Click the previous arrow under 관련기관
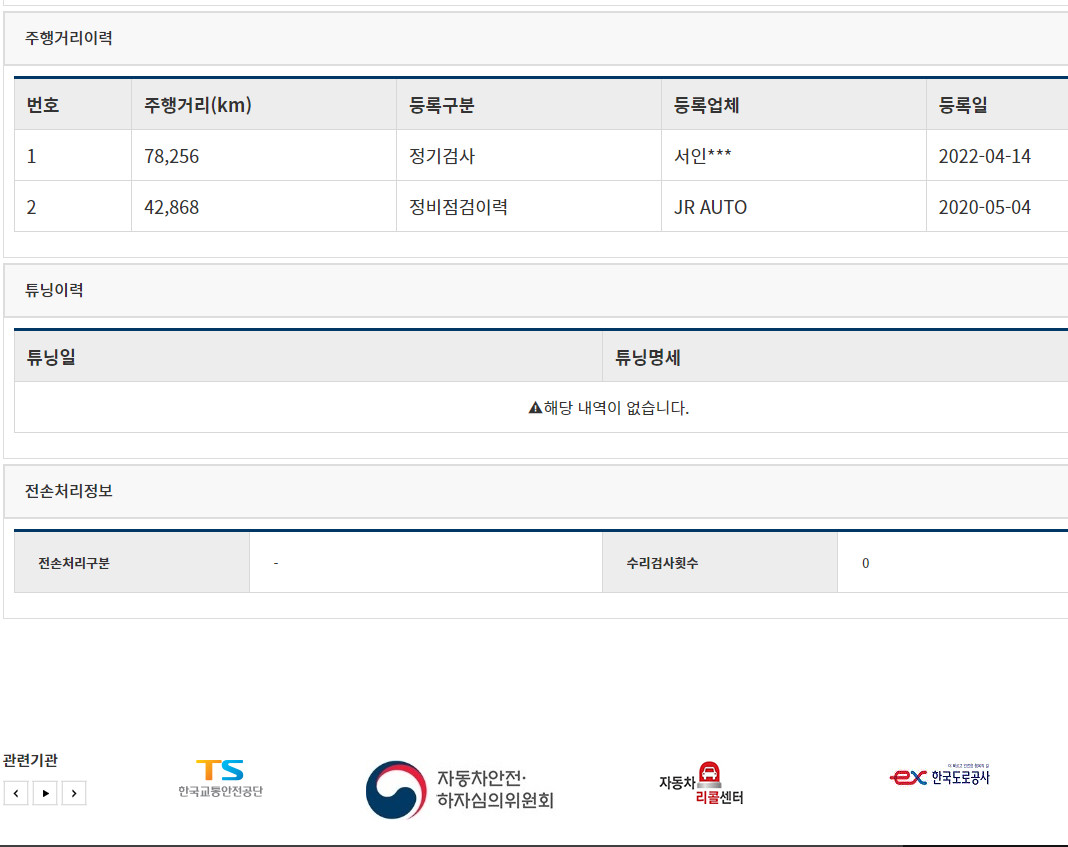The image size is (1068, 847). click(16, 793)
